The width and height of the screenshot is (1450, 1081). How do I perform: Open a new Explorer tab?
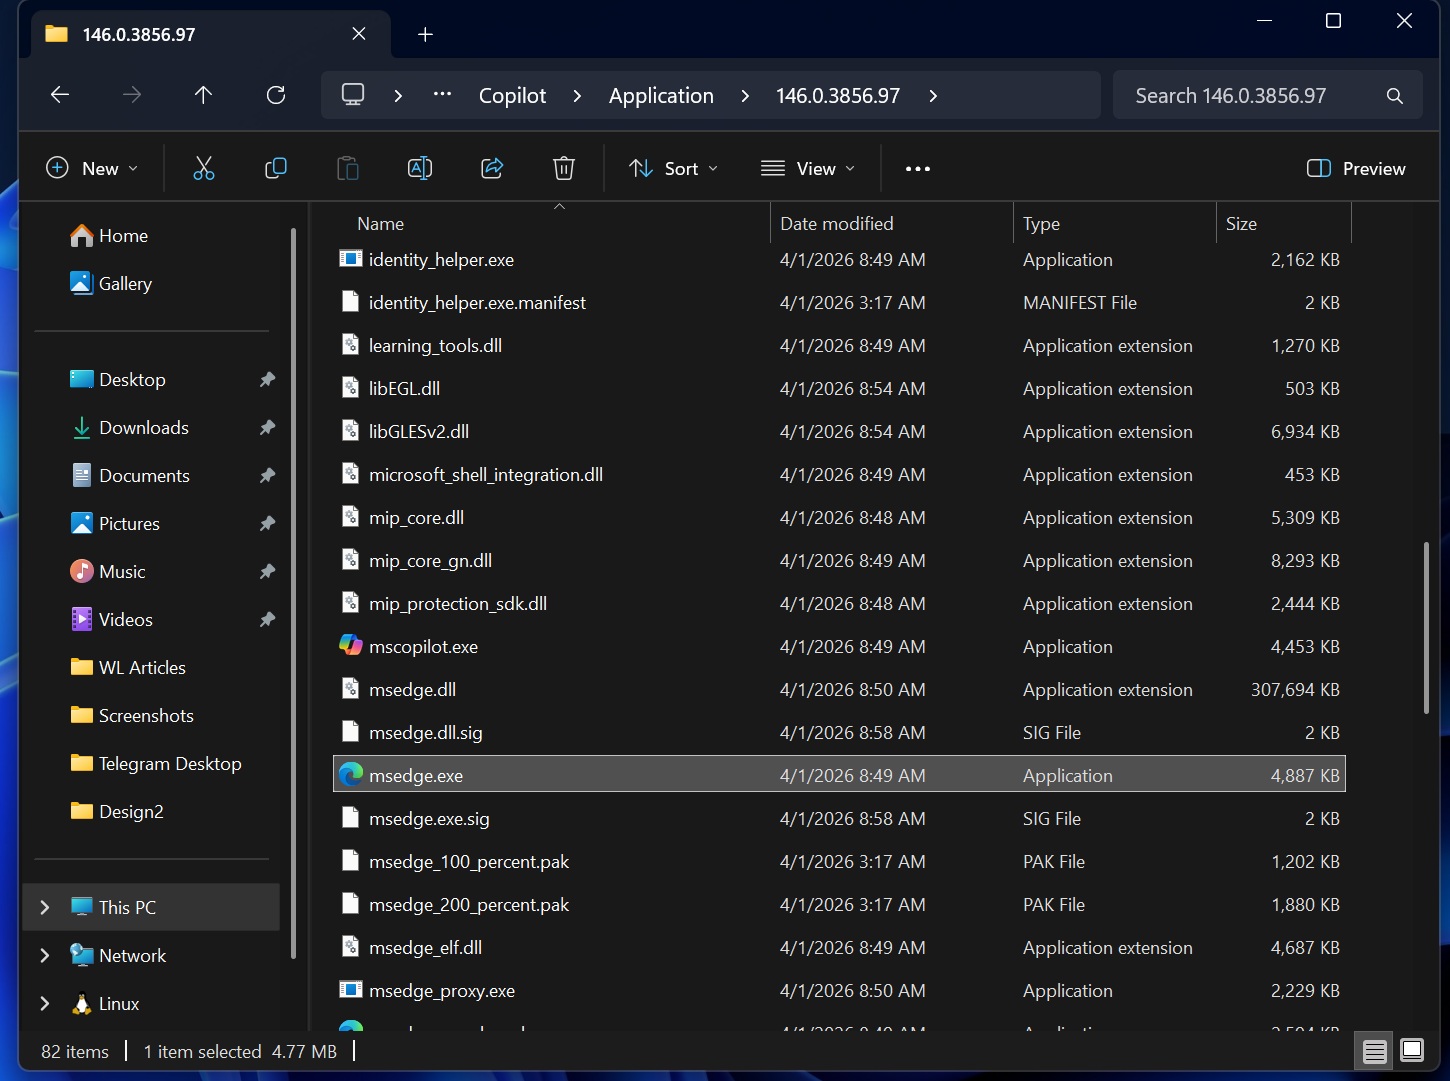[x=425, y=34]
